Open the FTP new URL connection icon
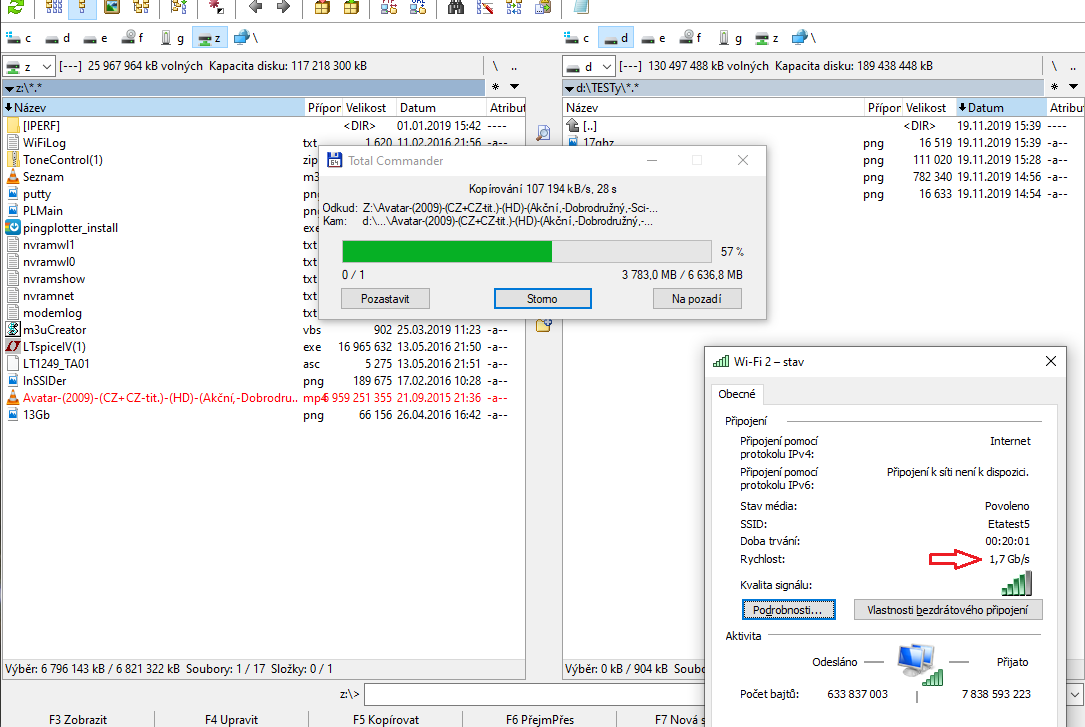This screenshot has width=1085, height=727. coord(418,7)
